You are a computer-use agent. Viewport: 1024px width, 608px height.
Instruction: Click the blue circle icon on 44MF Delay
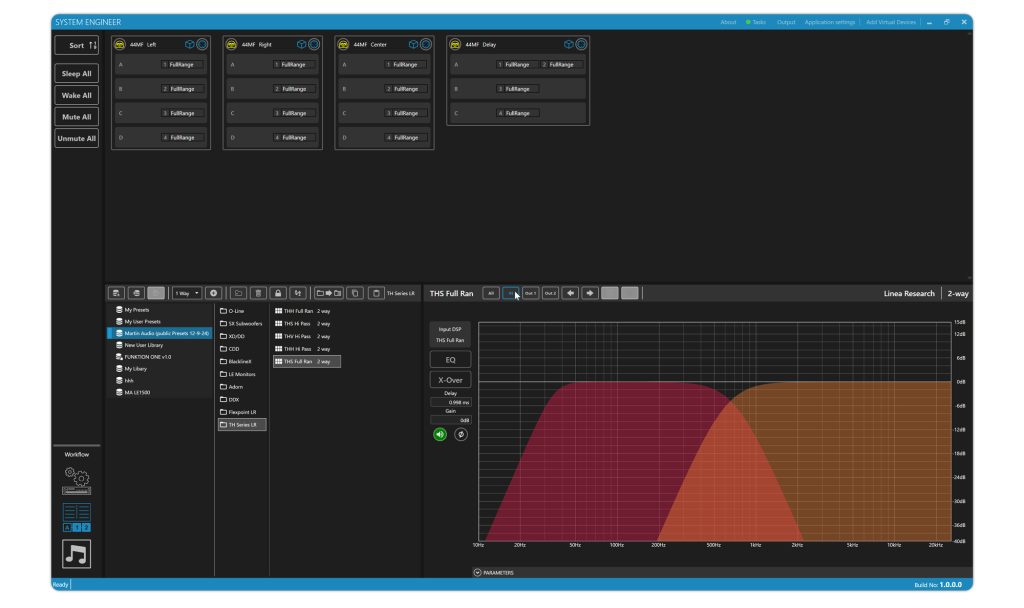coord(581,44)
